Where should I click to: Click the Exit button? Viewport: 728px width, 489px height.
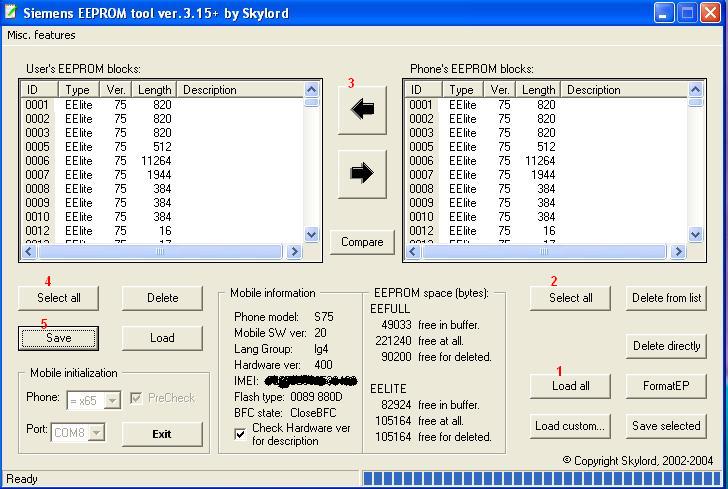(162, 434)
